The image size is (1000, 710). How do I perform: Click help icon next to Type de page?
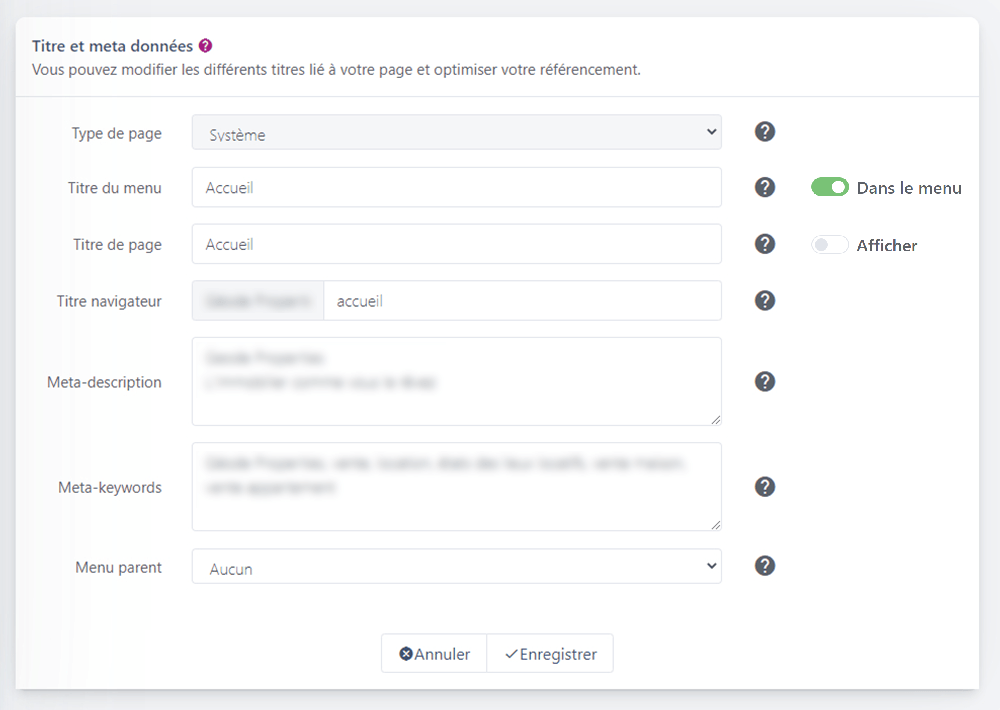click(765, 132)
